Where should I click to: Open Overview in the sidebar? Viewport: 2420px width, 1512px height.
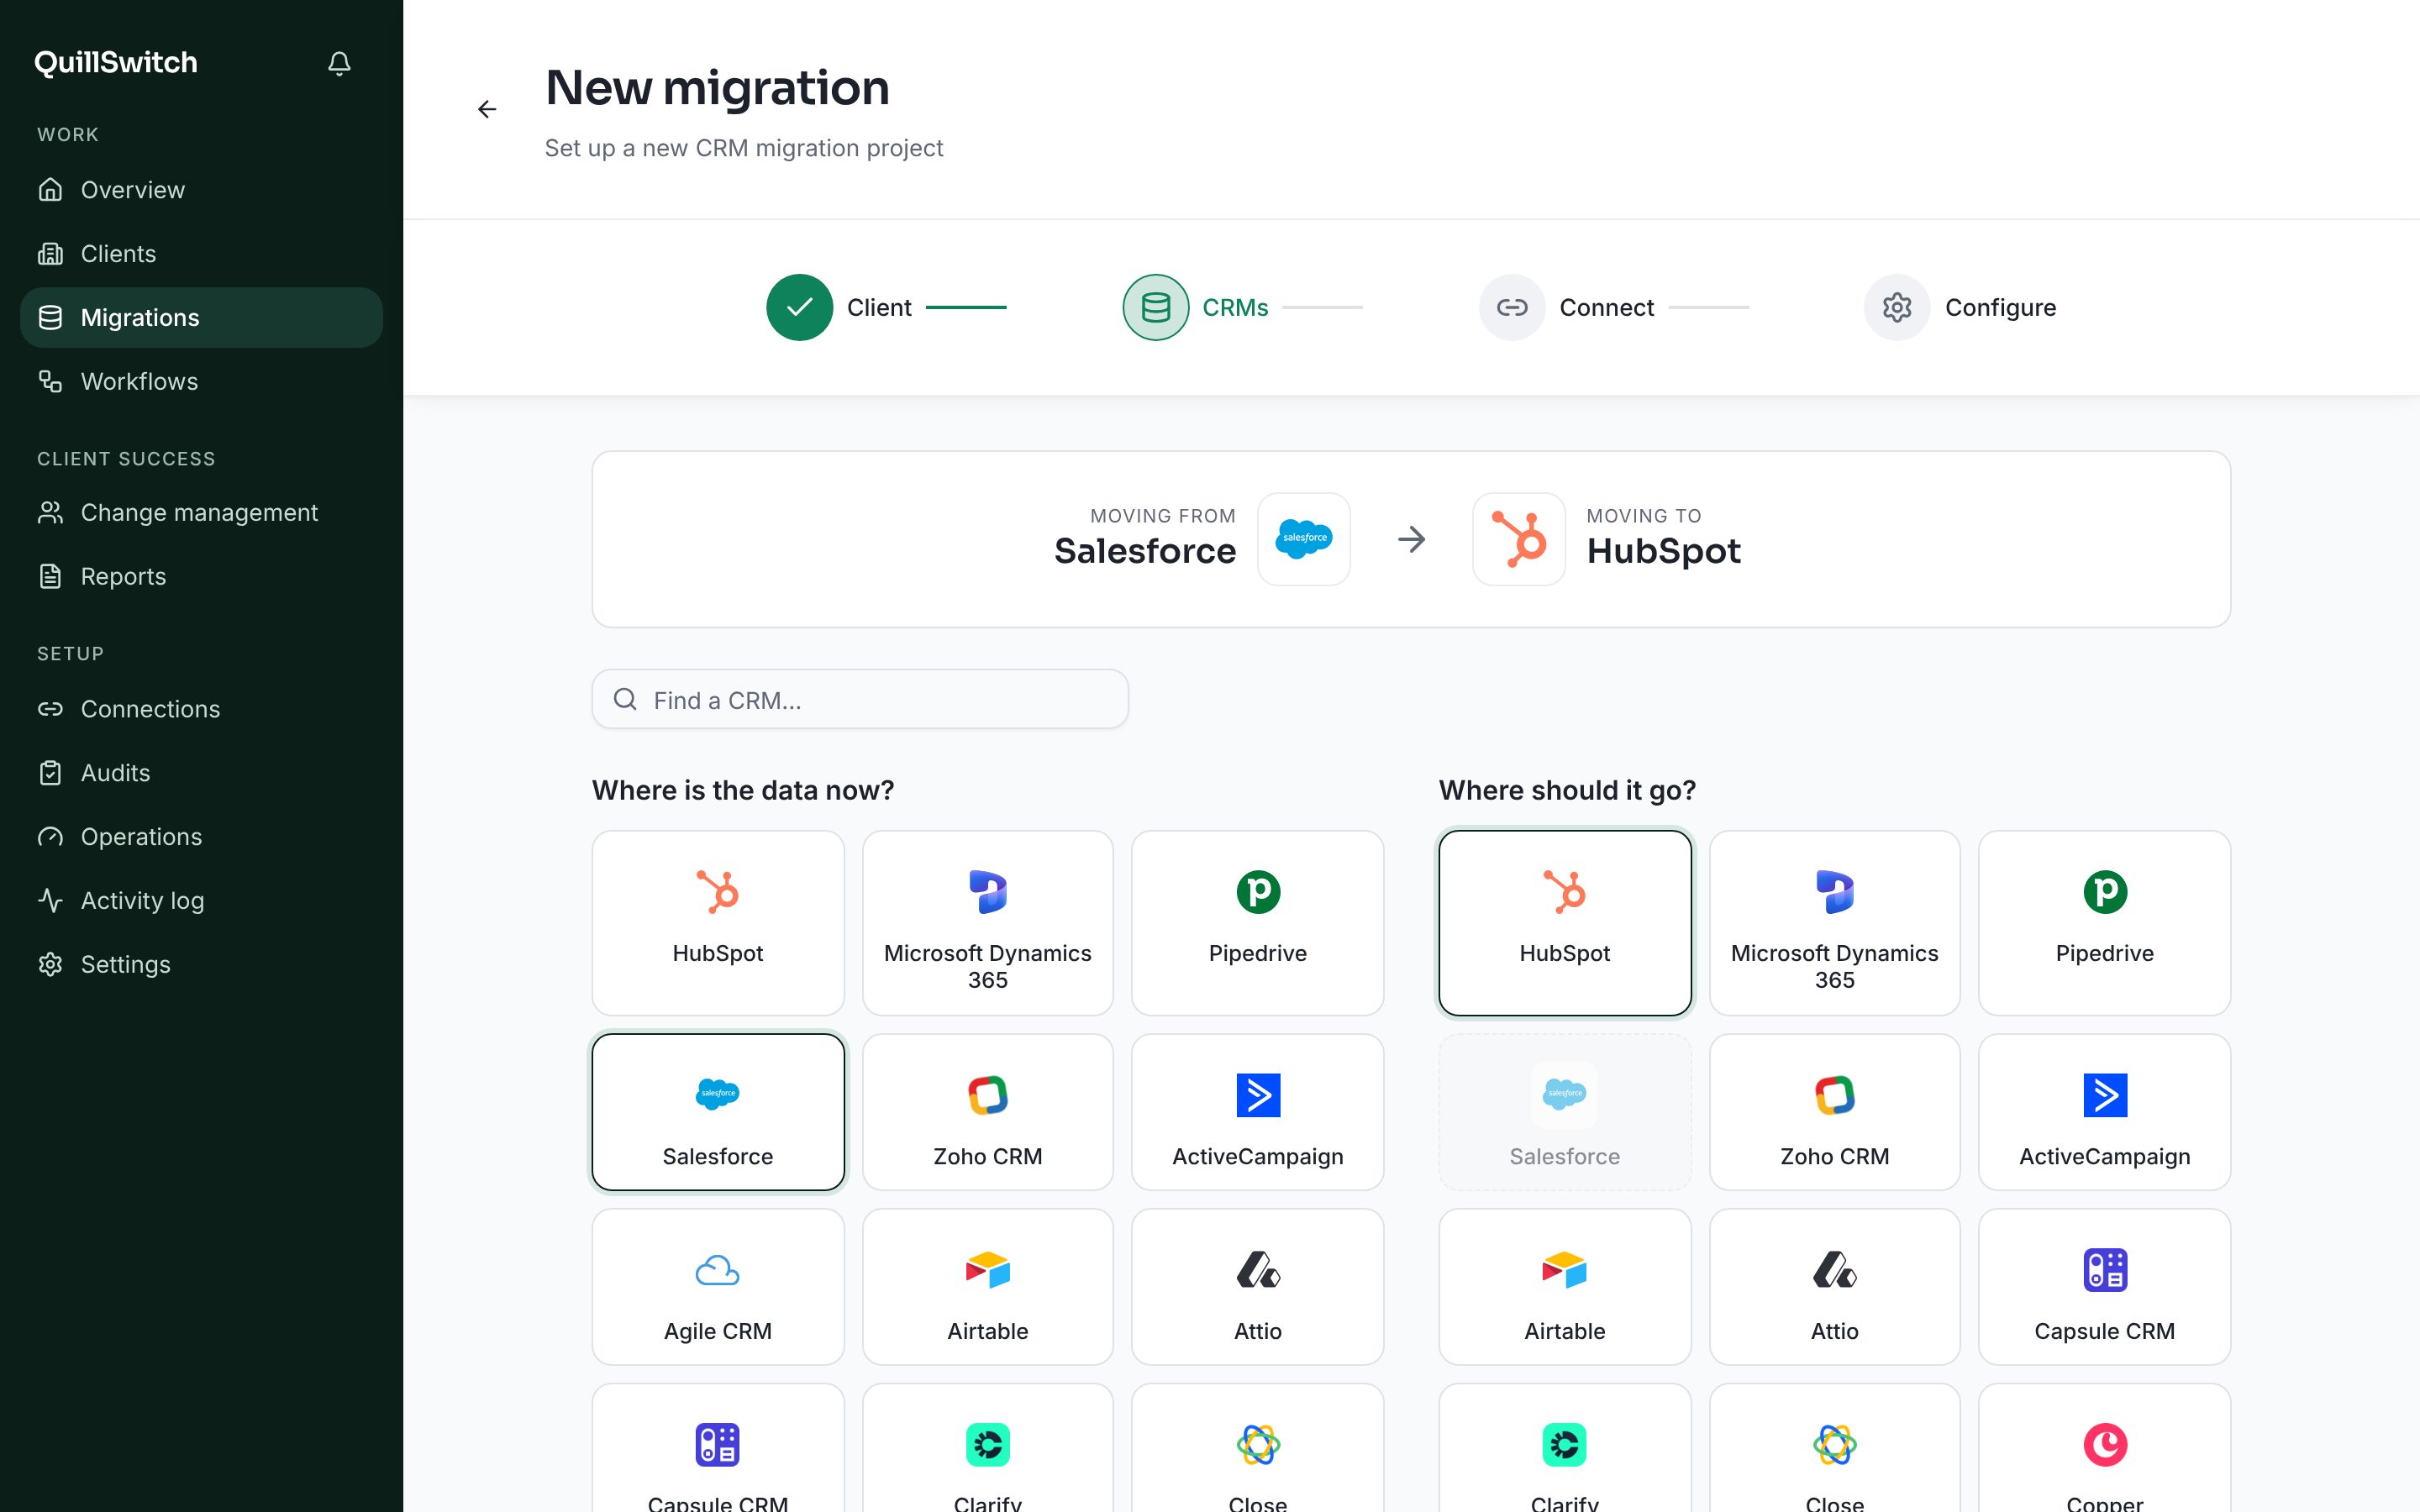tap(201, 190)
